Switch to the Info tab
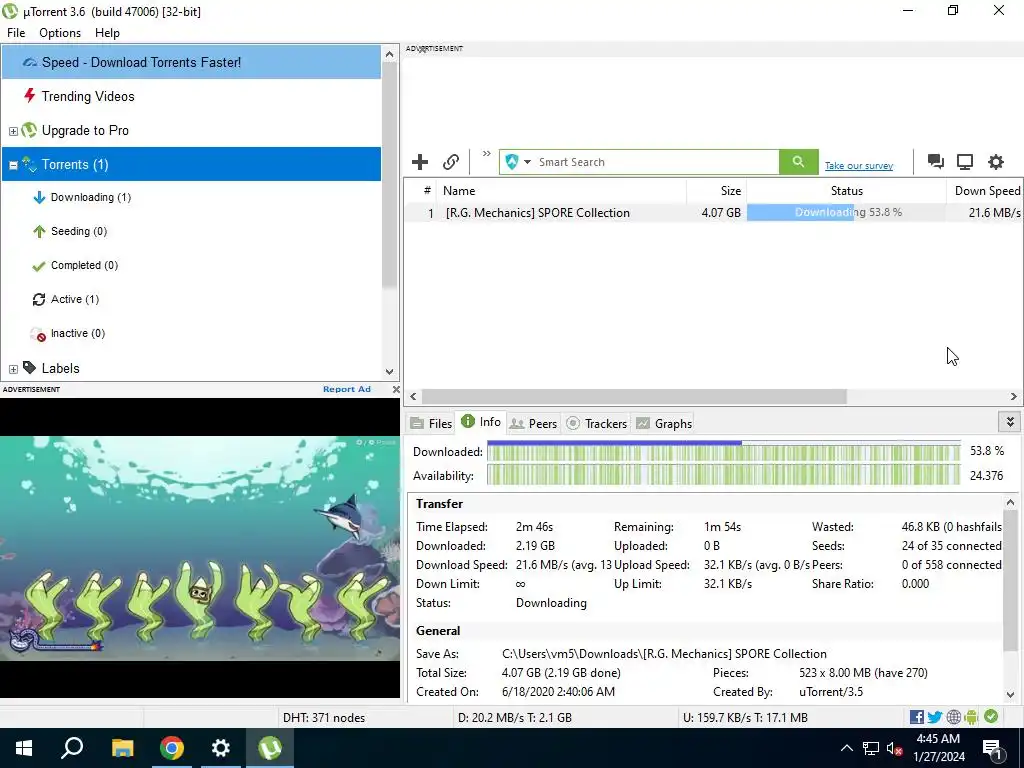 [x=481, y=422]
